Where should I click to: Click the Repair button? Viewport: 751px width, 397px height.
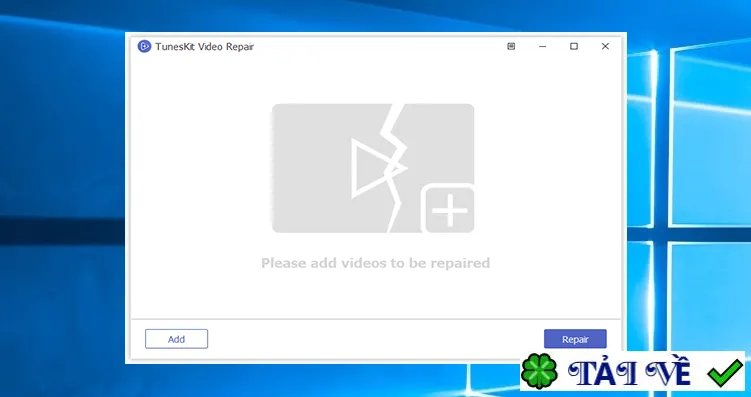coord(575,339)
